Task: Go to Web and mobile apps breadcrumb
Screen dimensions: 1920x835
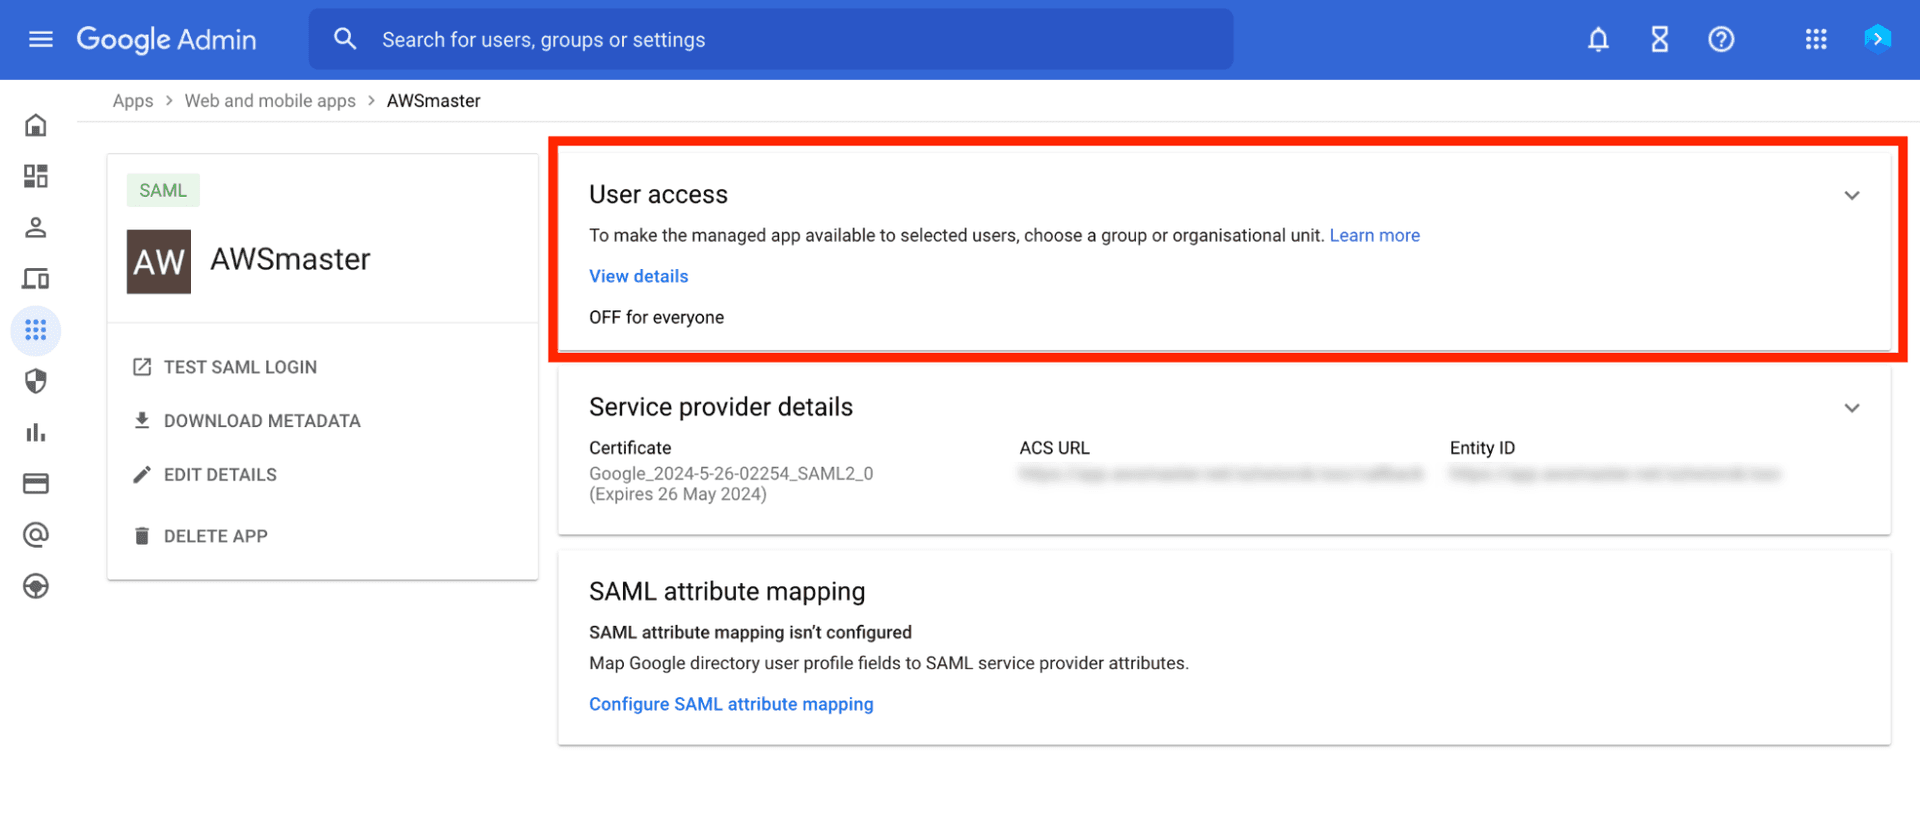Action: pyautogui.click(x=270, y=101)
